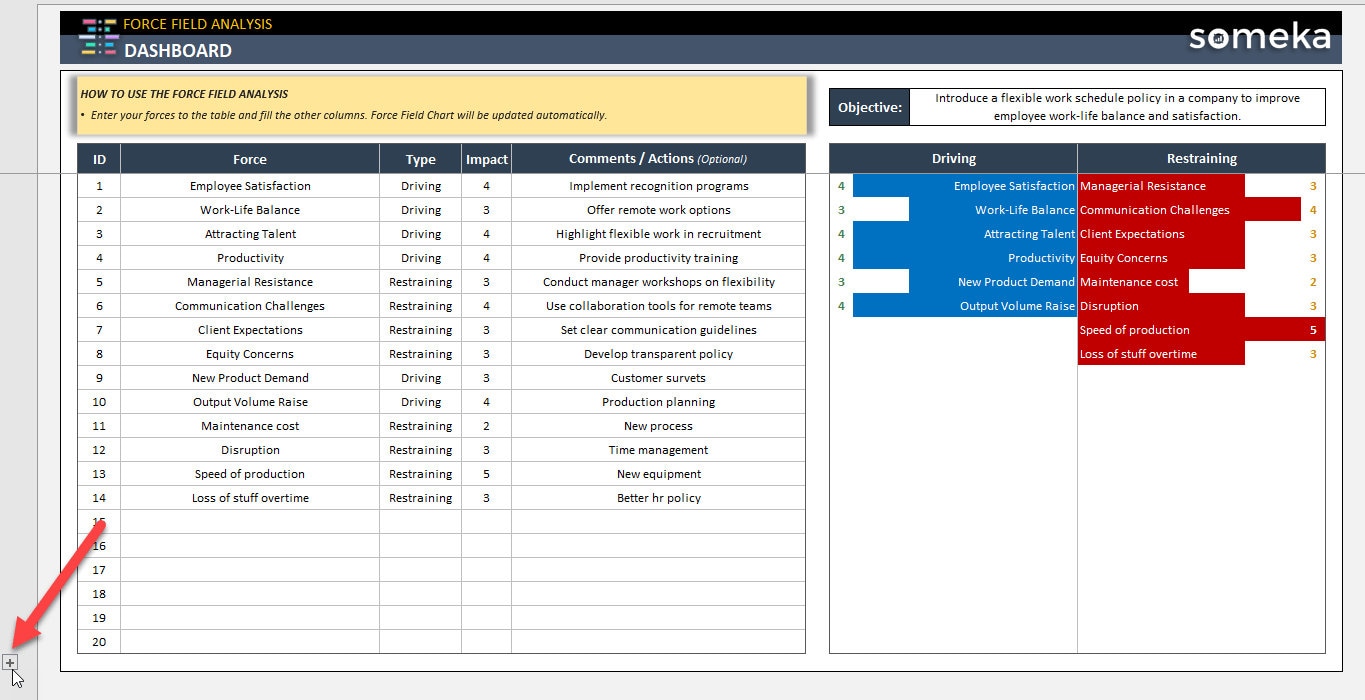Click the comment cell Offer remote work options
Screen dimensions: 1365x700
[656, 209]
